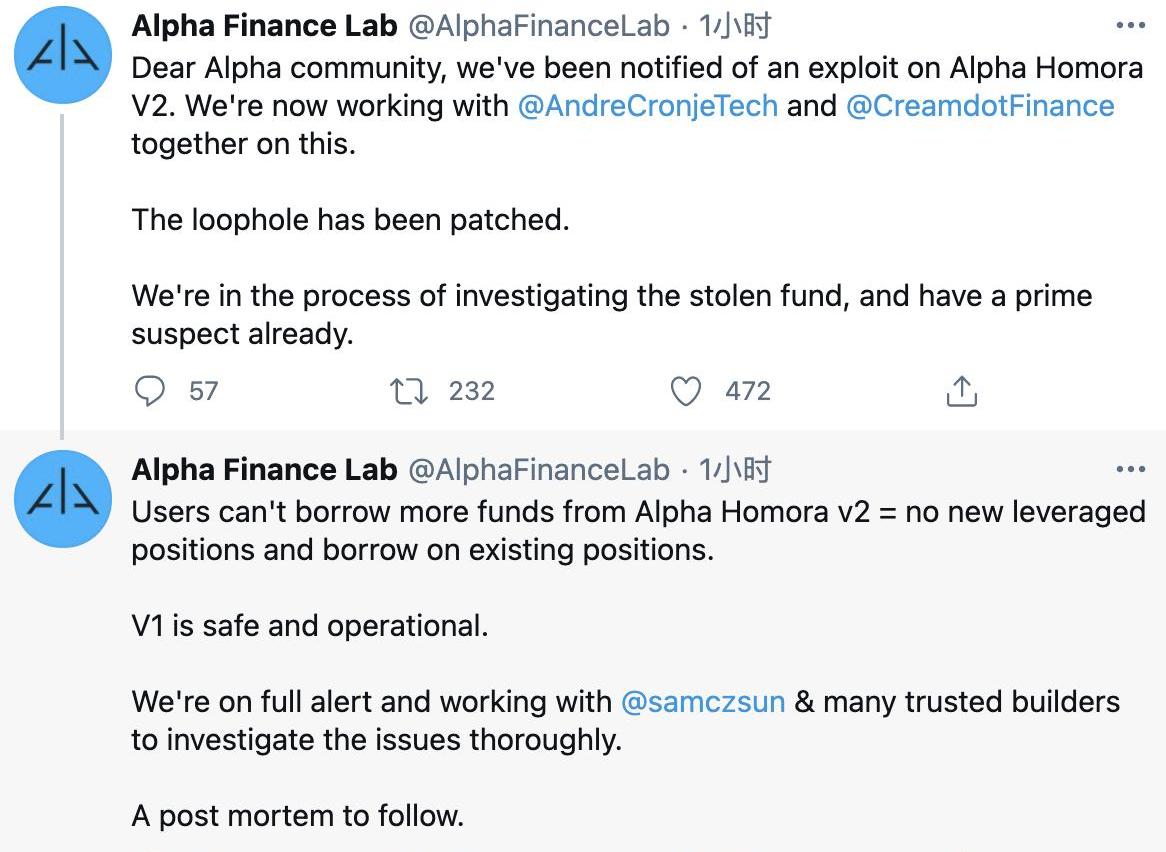Click the 'Alpha Finance Lab' name on the exploit tweet
This screenshot has width=1166, height=852.
264,27
